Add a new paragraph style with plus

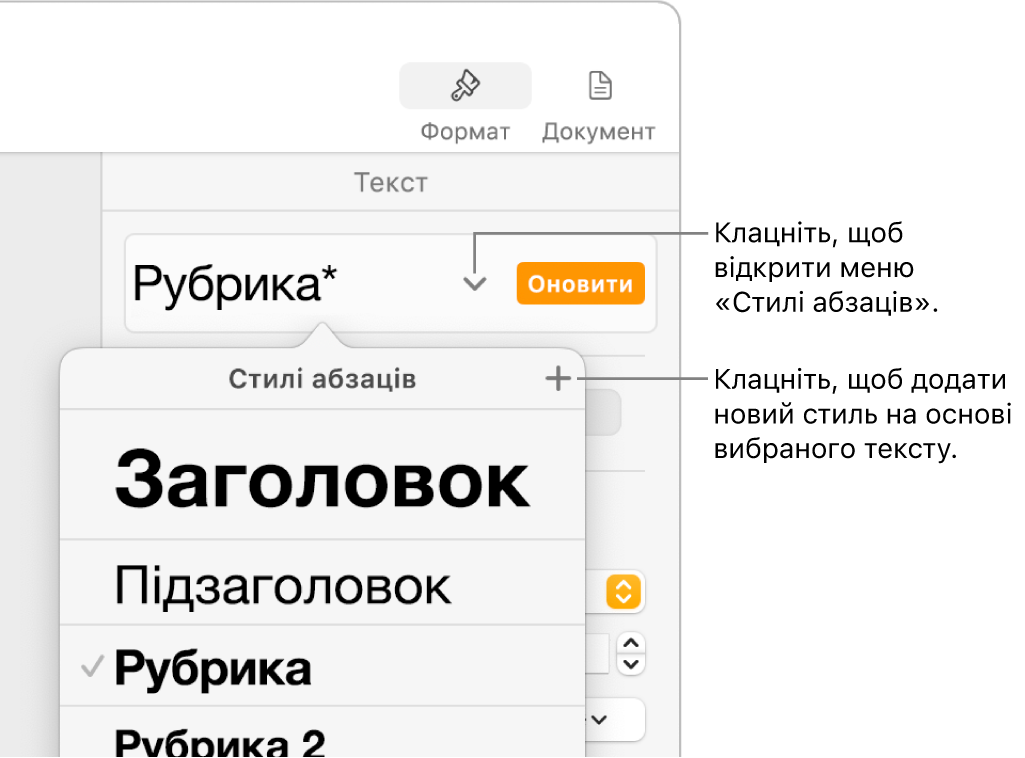pyautogui.click(x=558, y=378)
